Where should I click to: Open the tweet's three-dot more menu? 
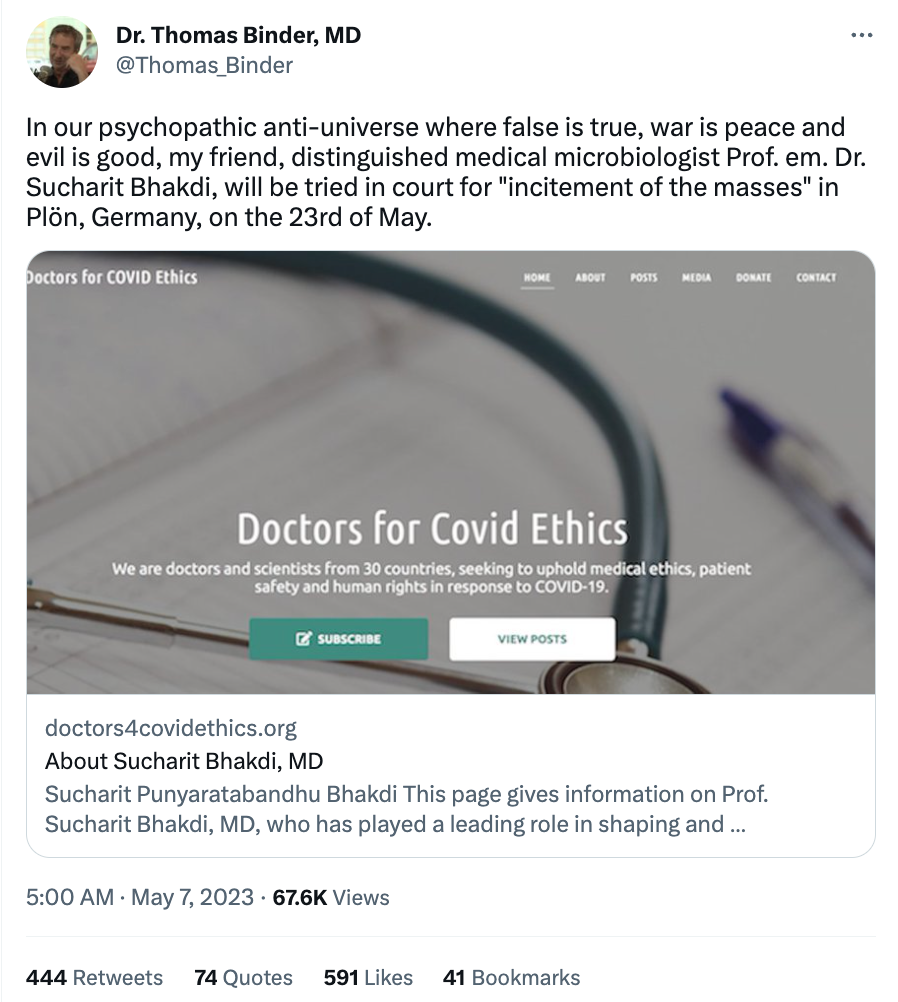tap(860, 36)
